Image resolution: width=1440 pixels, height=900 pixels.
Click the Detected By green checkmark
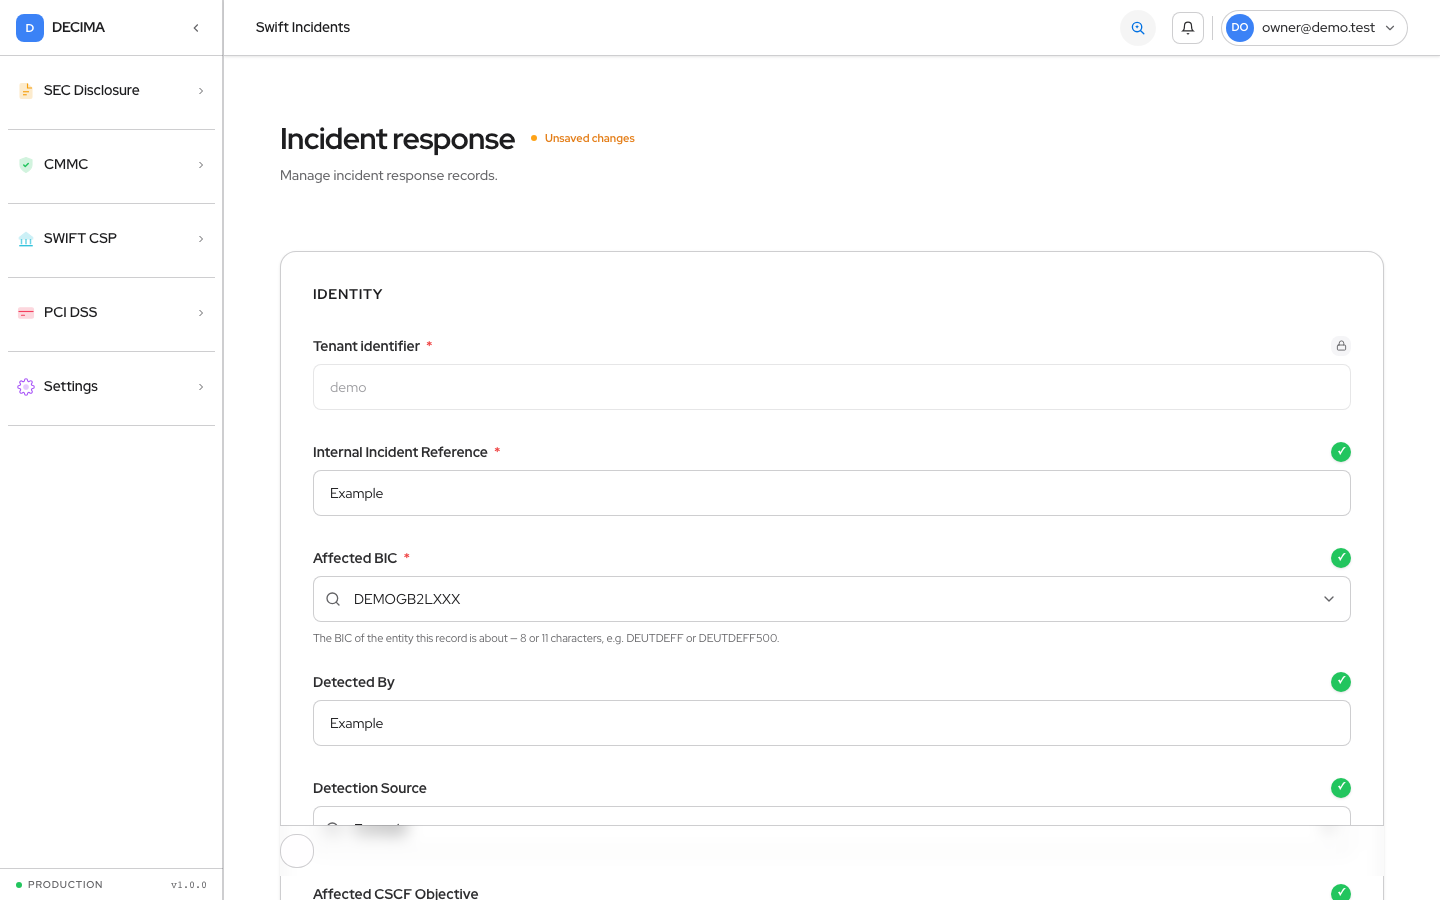point(1341,682)
